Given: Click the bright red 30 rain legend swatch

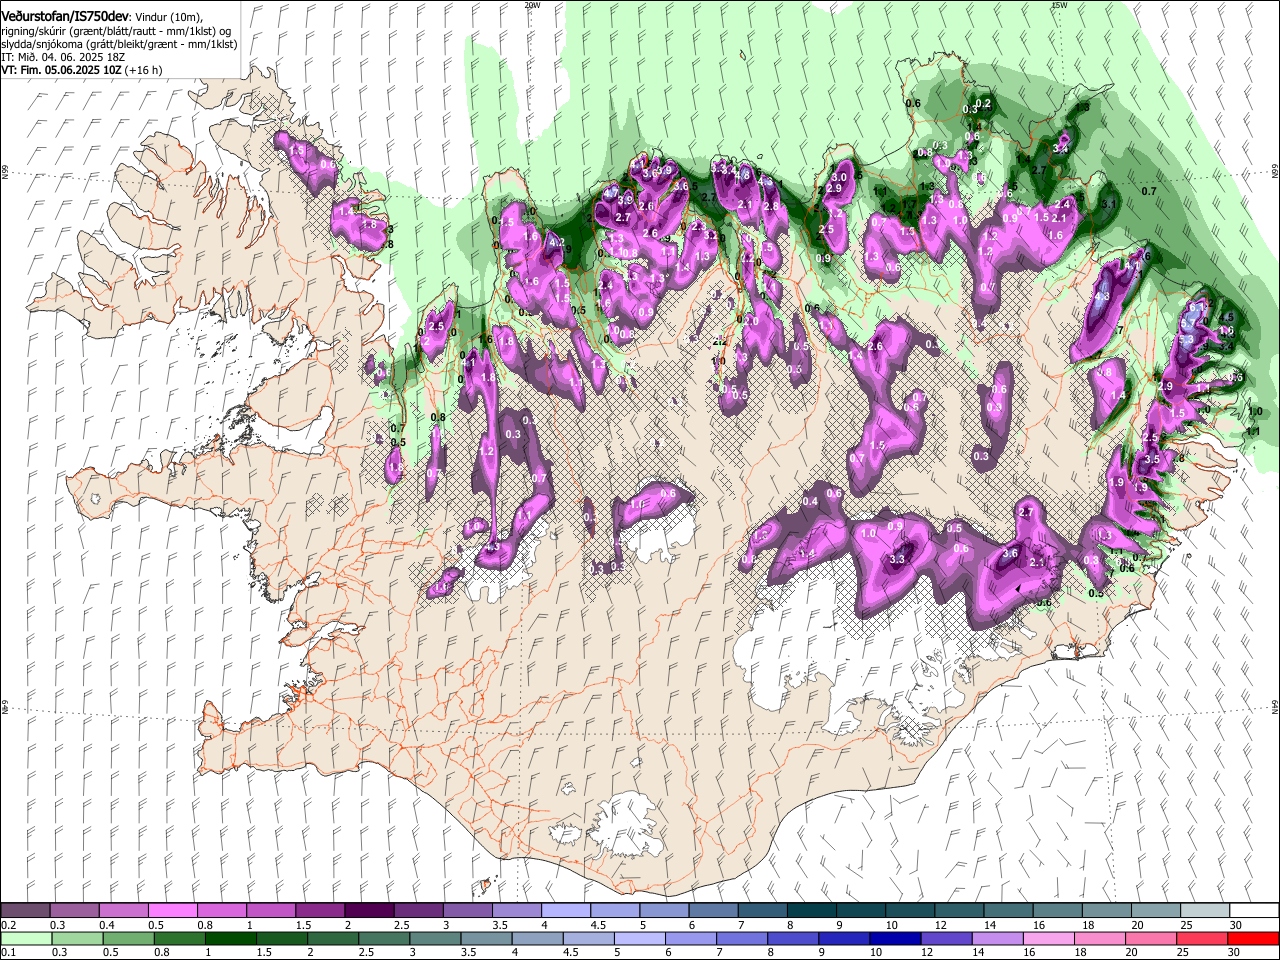Looking at the screenshot, I should click(x=1252, y=938).
